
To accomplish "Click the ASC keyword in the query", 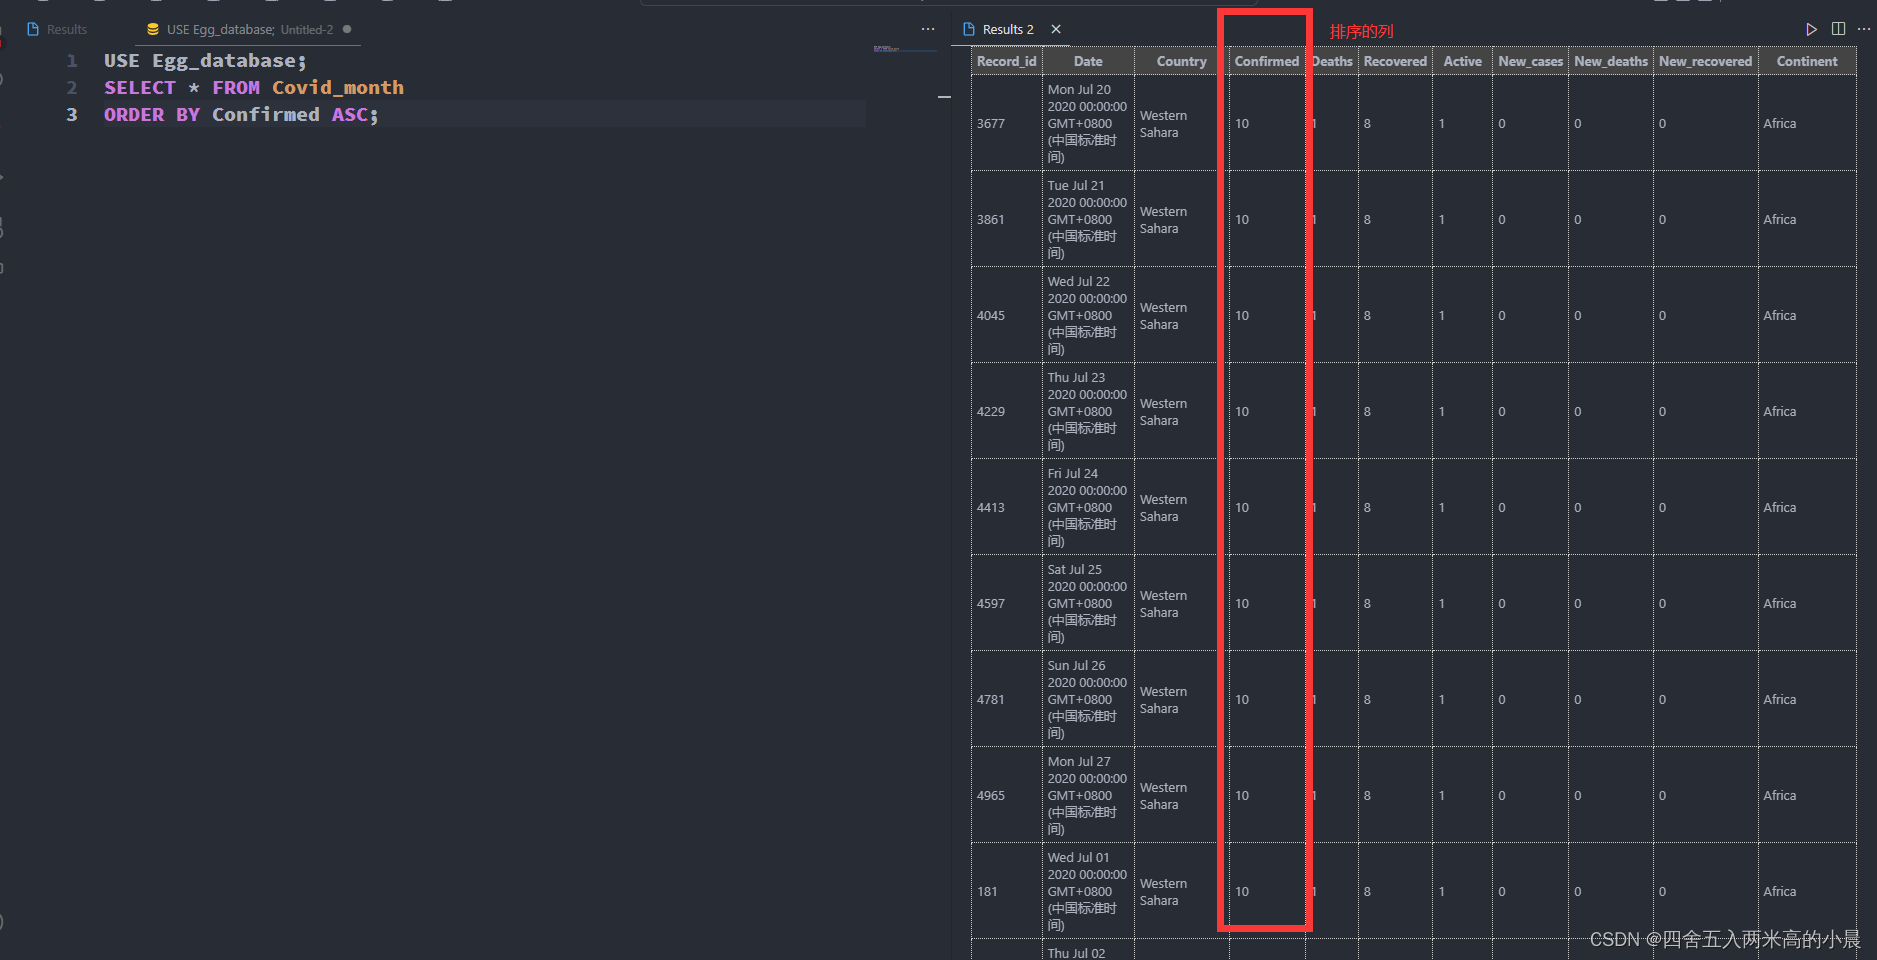I will tap(350, 115).
